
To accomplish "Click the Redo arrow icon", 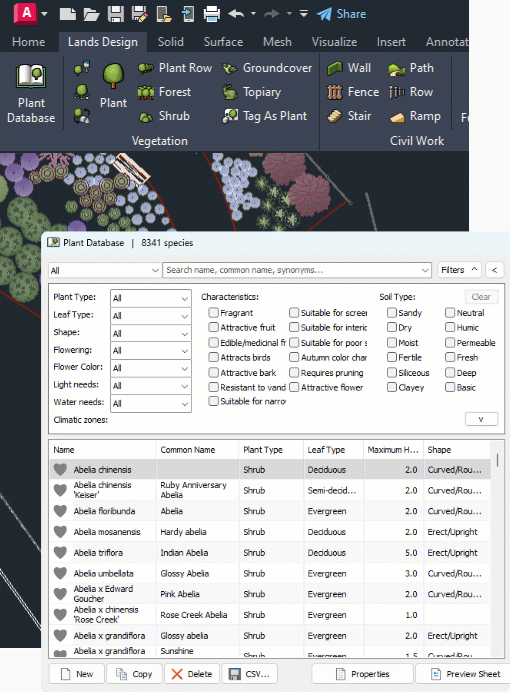I will point(272,14).
